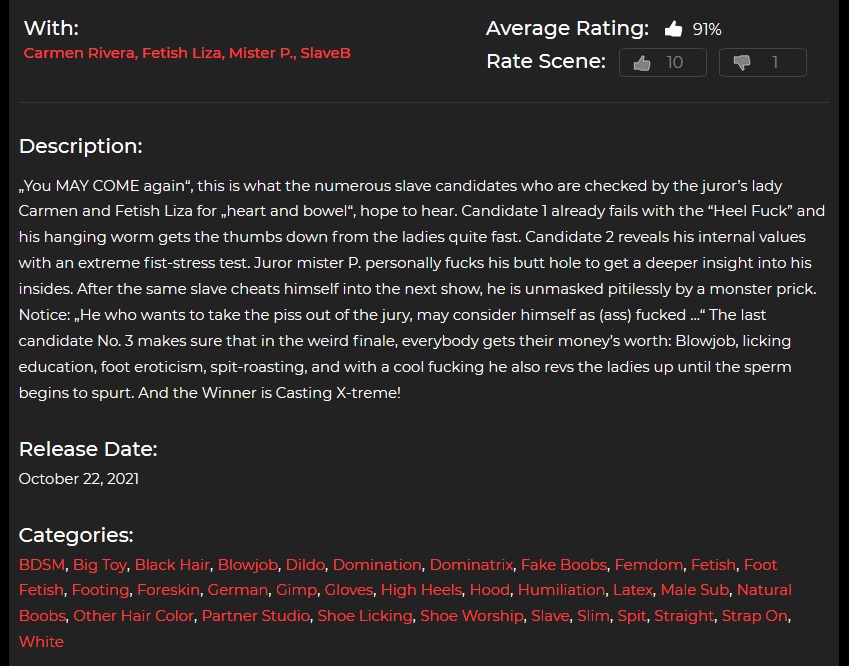Open the SlaveB performer link
849x666 pixels.
pos(325,53)
